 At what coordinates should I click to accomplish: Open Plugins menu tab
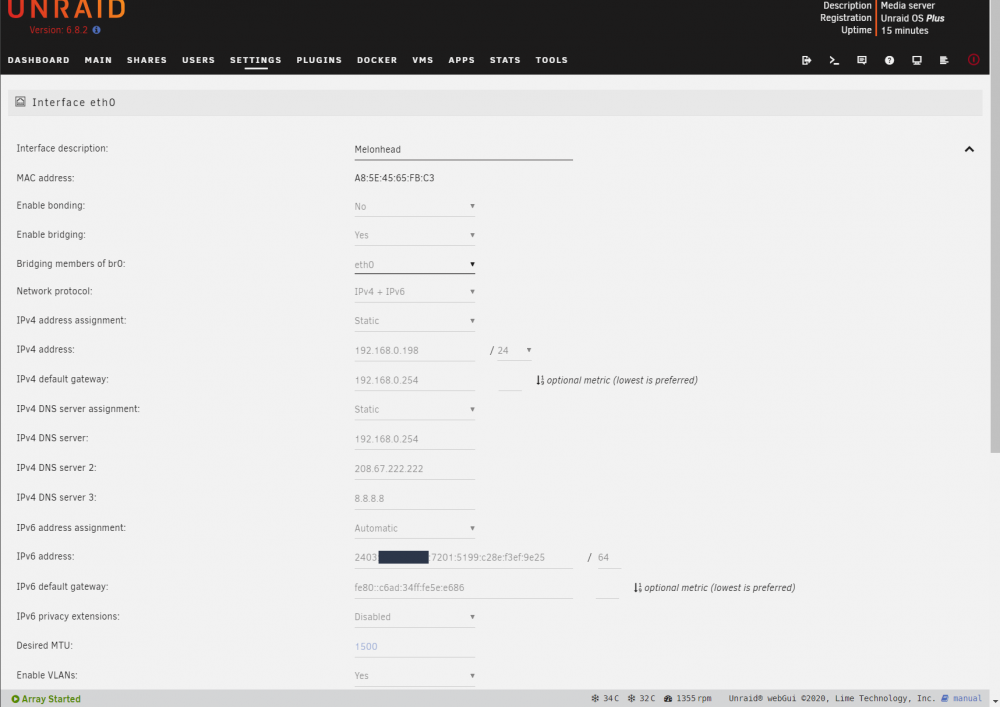coord(319,60)
